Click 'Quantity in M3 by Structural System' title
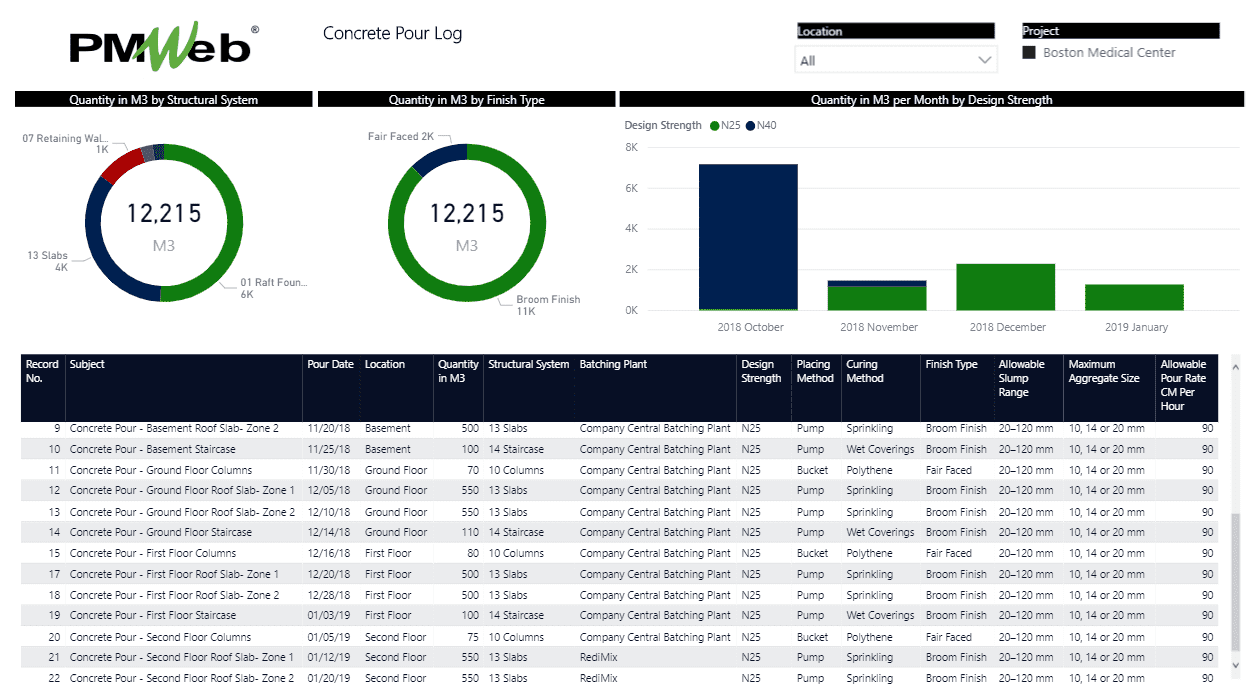Image resolution: width=1258 pixels, height=700 pixels. click(x=163, y=100)
